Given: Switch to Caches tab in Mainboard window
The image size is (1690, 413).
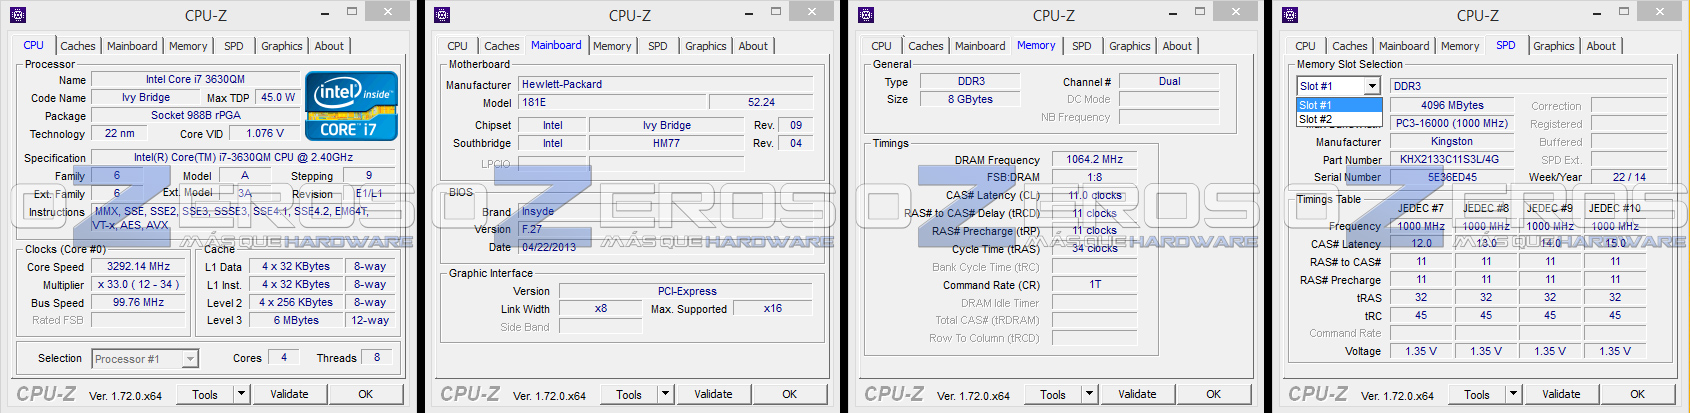Looking at the screenshot, I should pyautogui.click(x=501, y=46).
